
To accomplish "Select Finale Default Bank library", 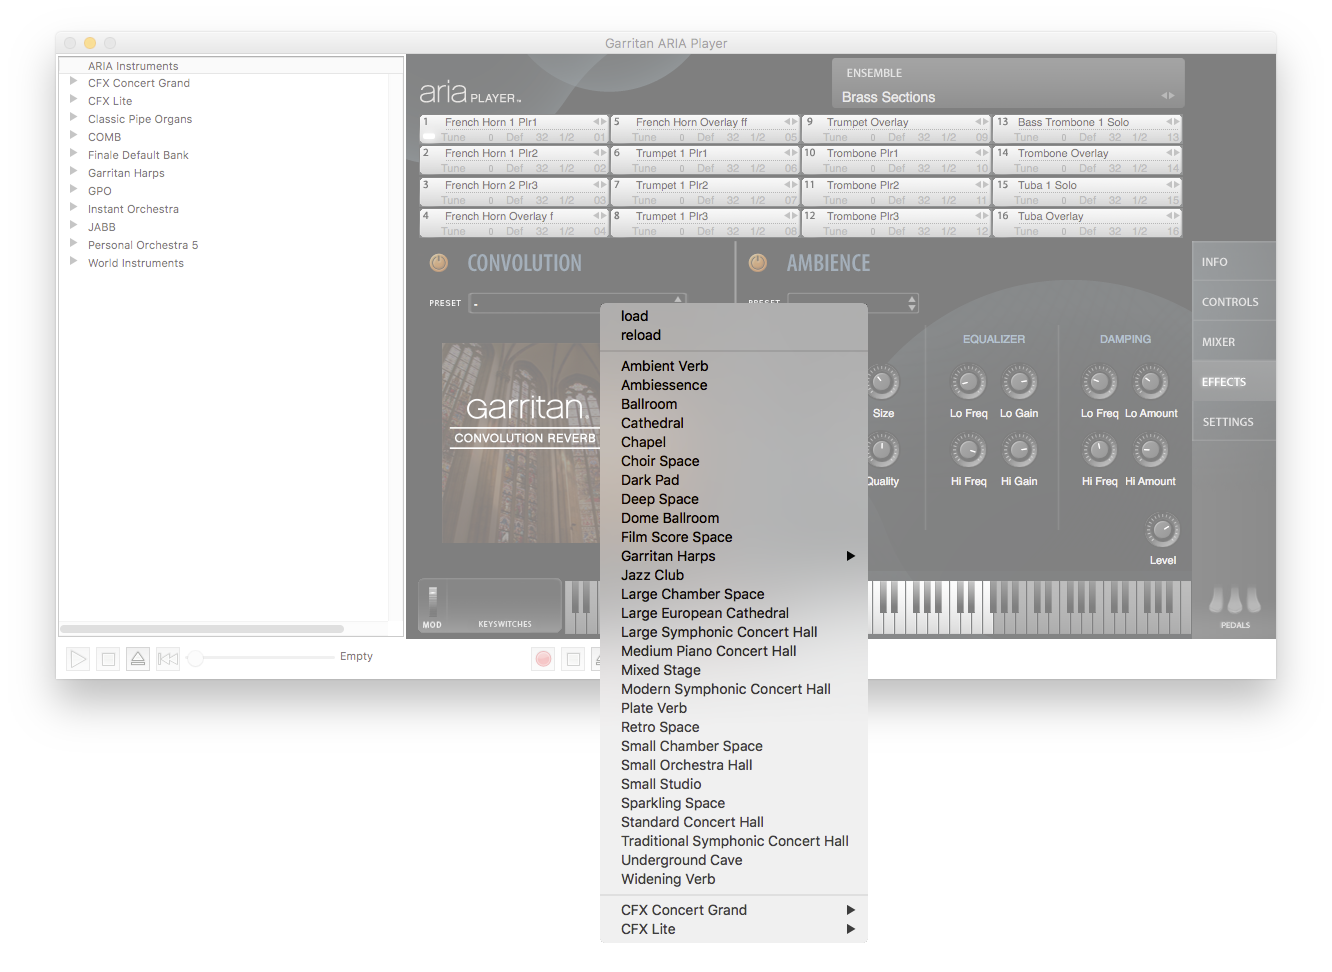I will tap(138, 155).
